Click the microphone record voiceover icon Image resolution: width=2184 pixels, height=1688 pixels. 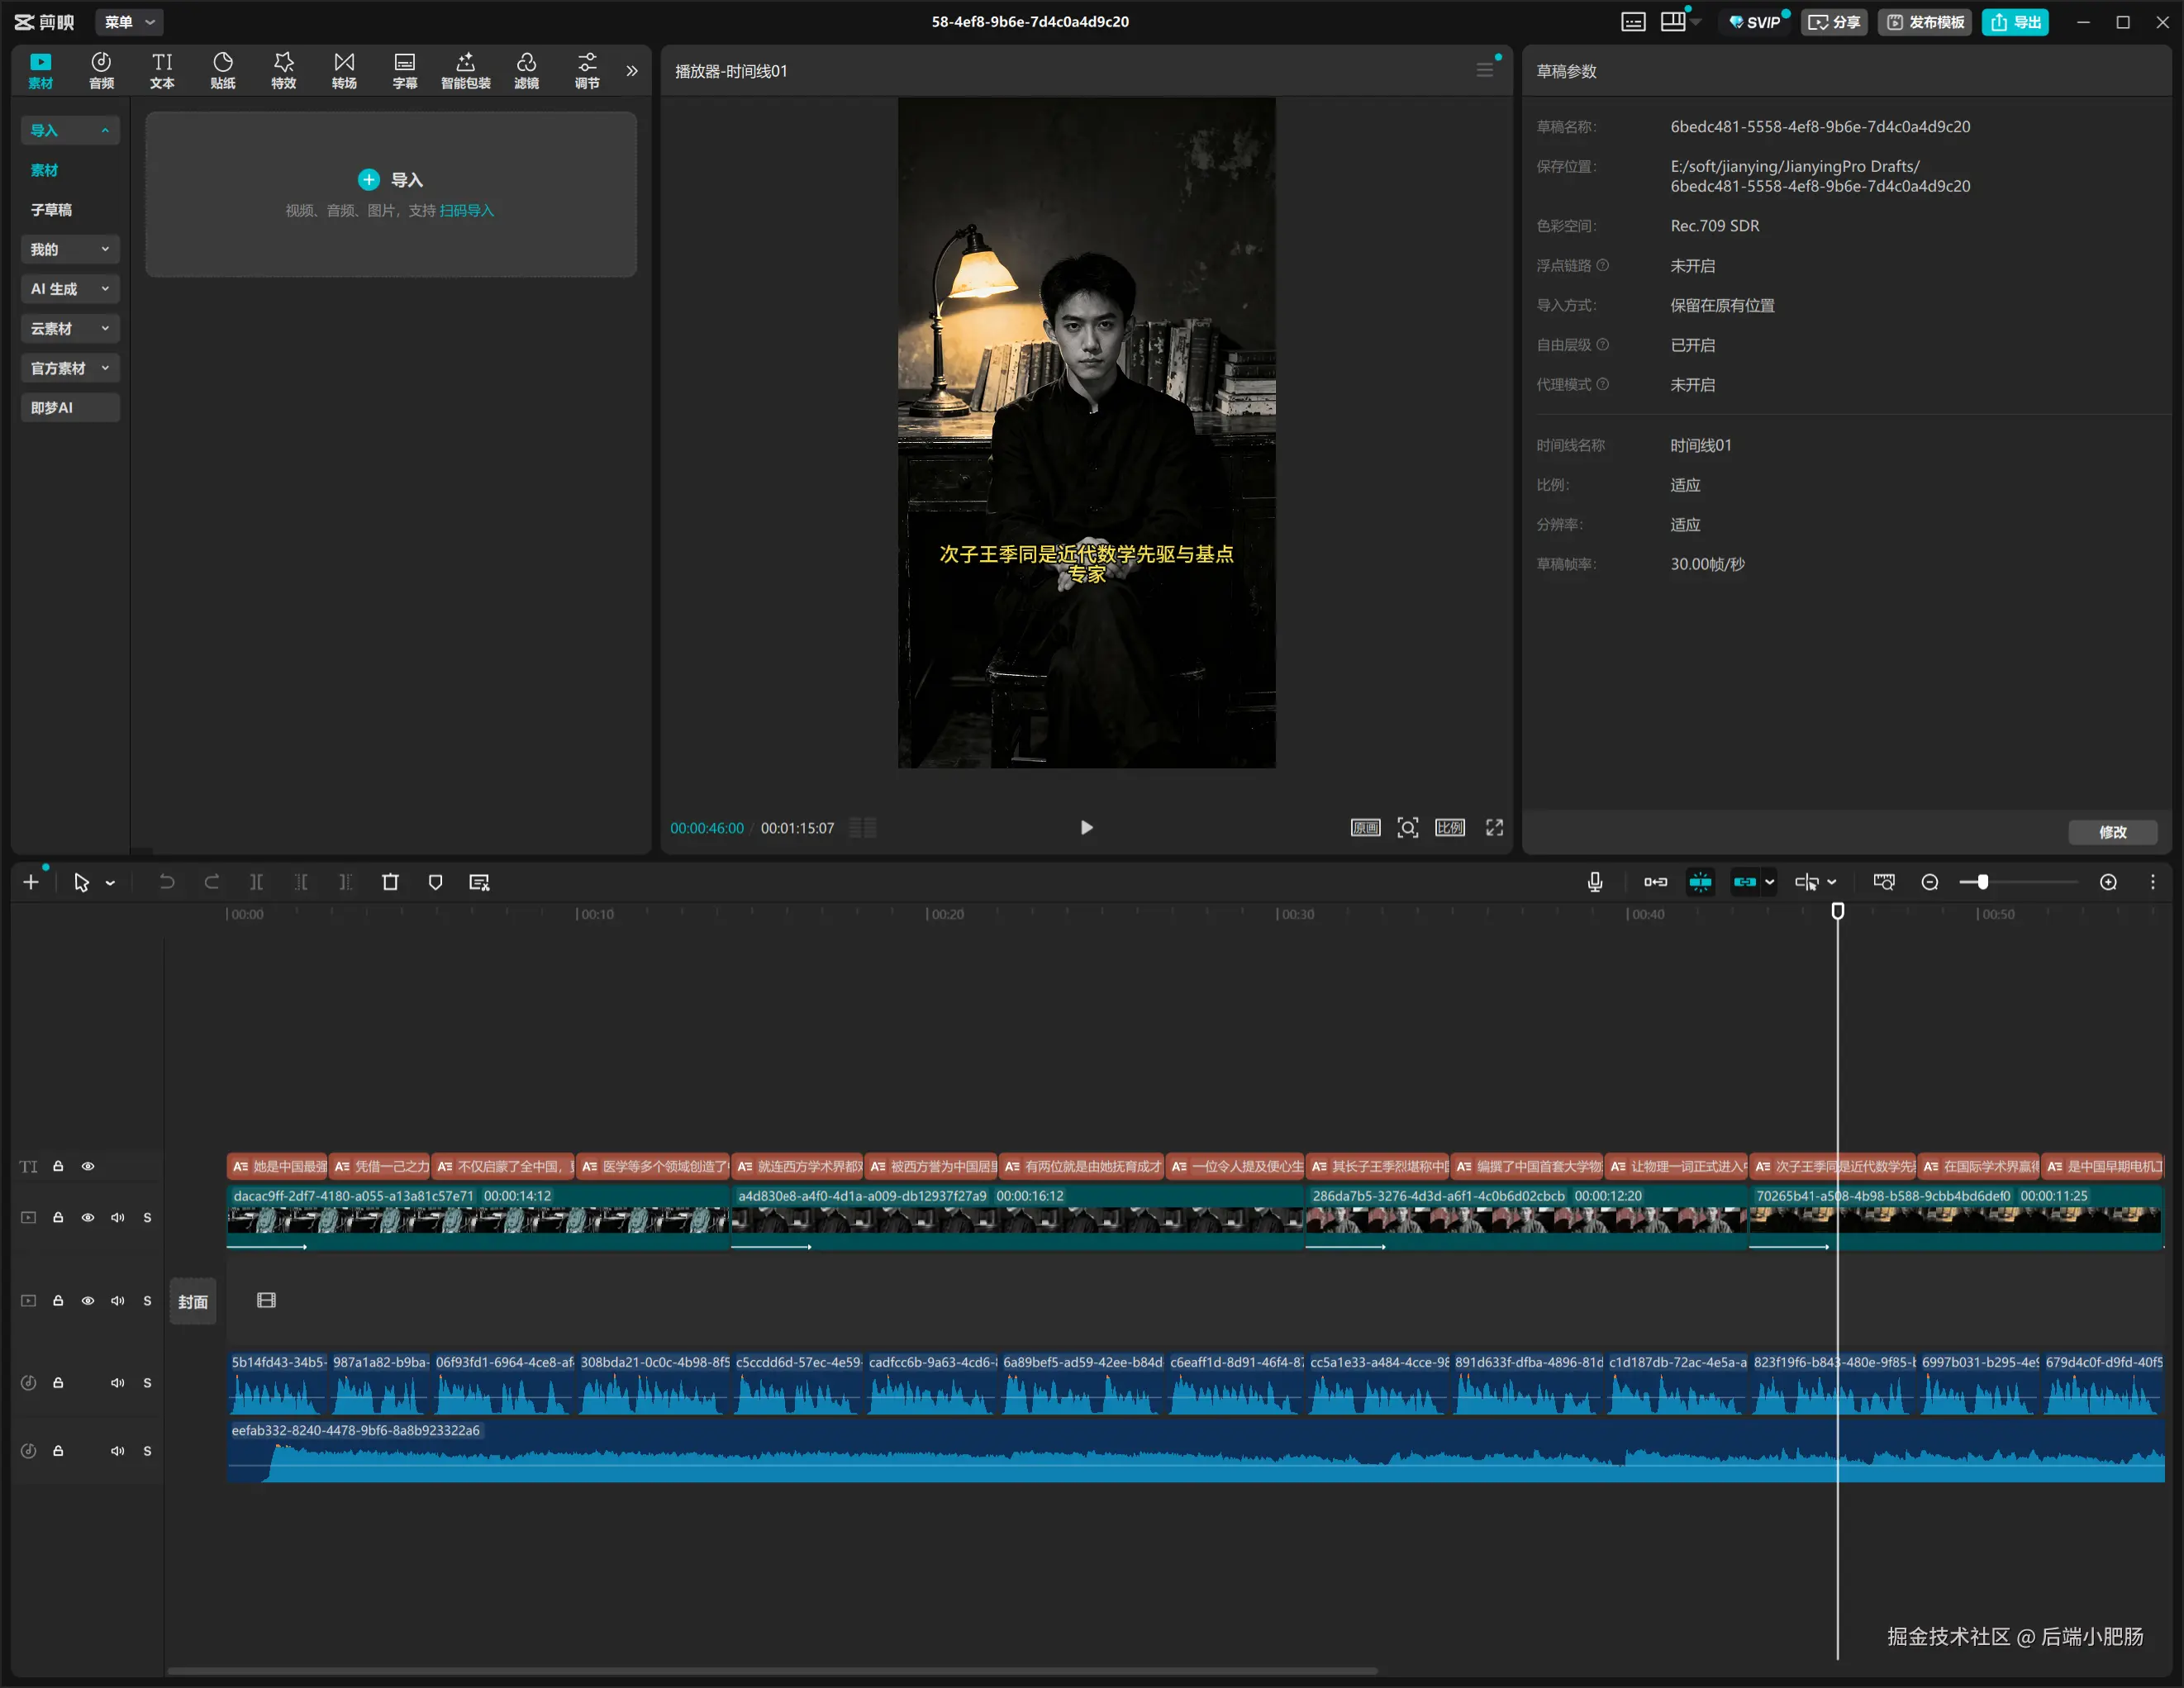pyautogui.click(x=1595, y=882)
